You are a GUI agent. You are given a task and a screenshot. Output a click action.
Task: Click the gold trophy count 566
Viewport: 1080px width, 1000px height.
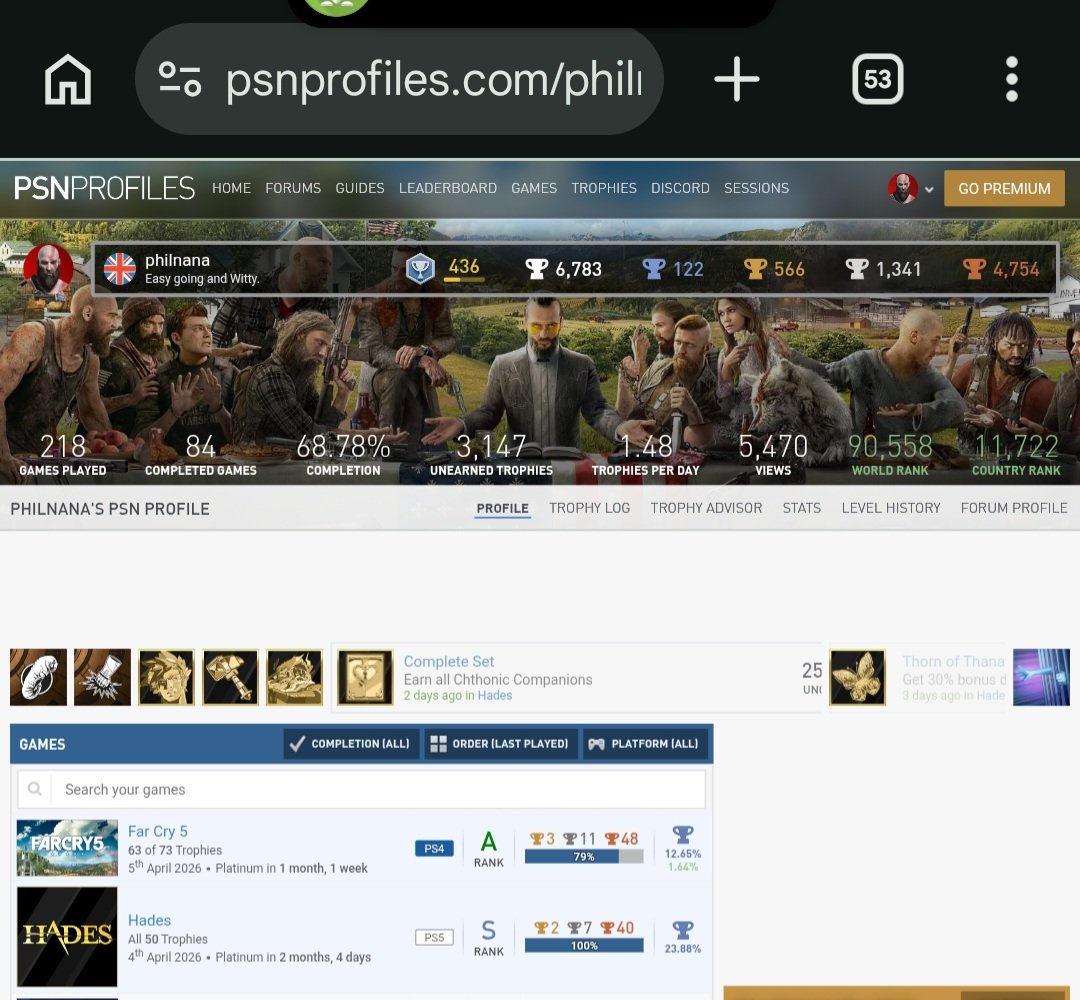(774, 269)
